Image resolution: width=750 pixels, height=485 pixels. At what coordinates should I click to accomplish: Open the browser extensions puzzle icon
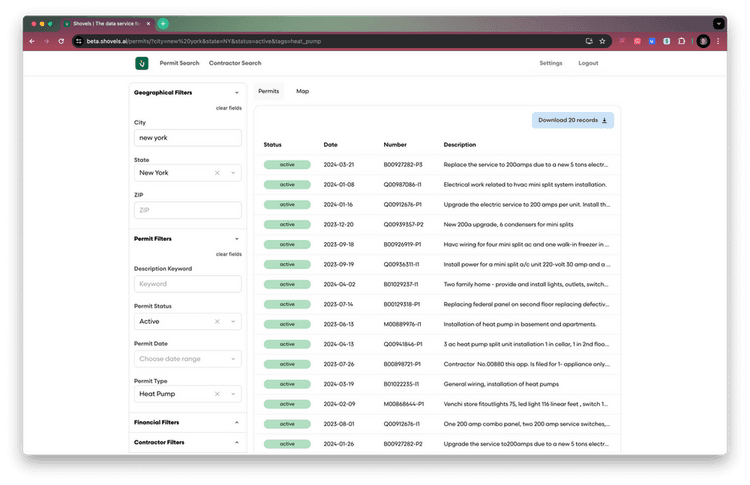[682, 41]
